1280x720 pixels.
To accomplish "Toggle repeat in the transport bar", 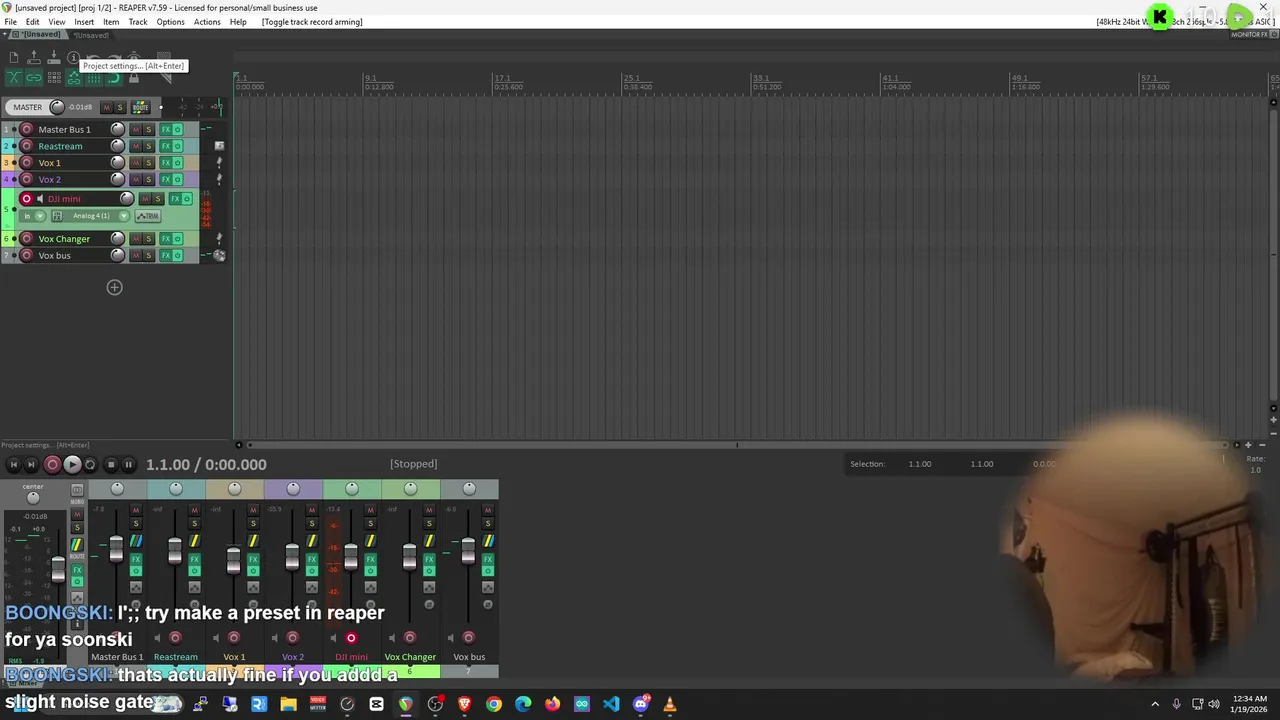I will pyautogui.click(x=90, y=464).
